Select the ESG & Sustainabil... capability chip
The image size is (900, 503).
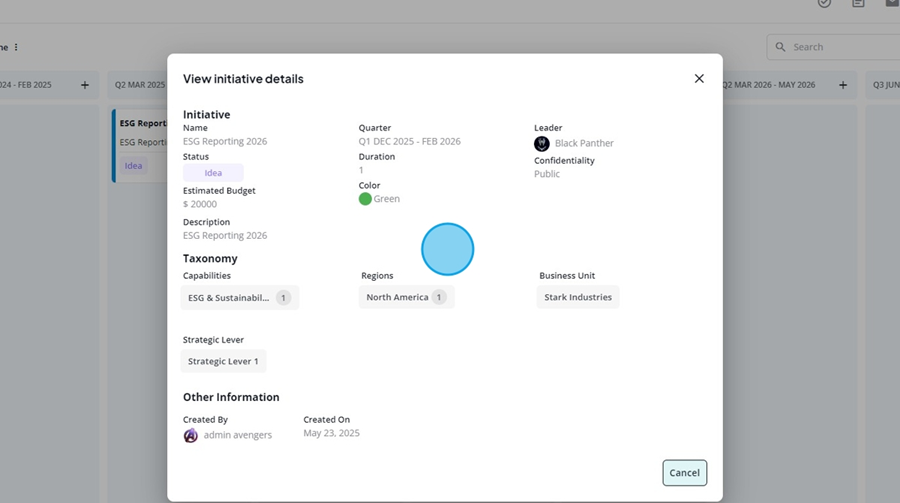click(239, 297)
